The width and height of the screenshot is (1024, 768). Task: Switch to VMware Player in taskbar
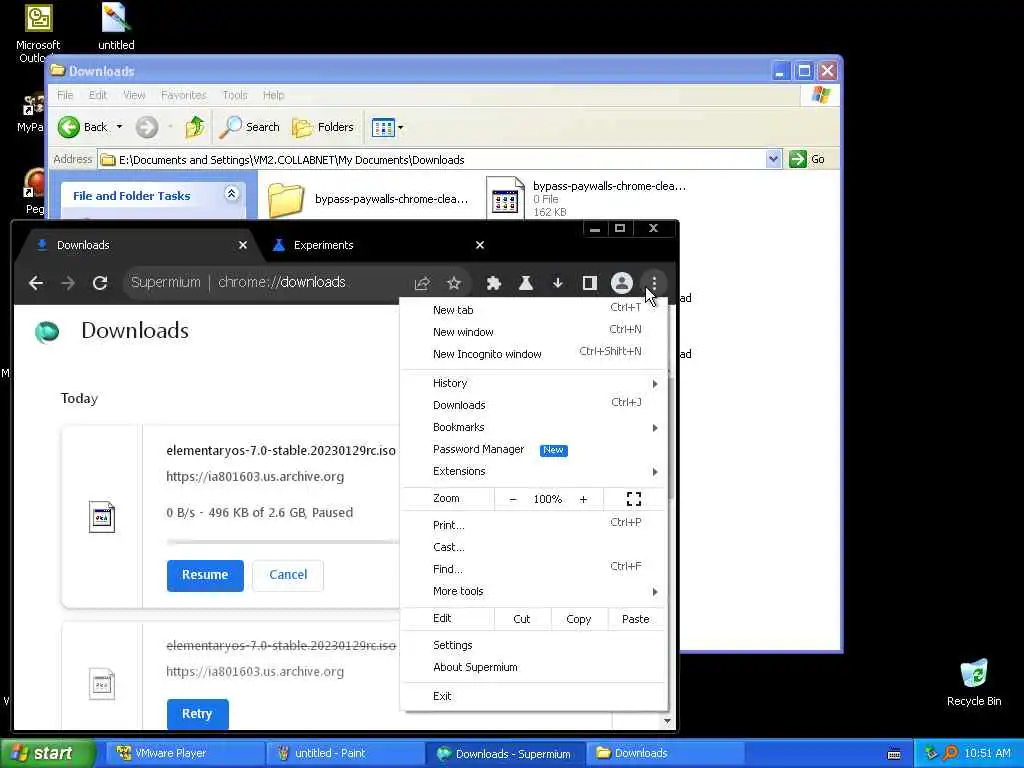tap(184, 754)
